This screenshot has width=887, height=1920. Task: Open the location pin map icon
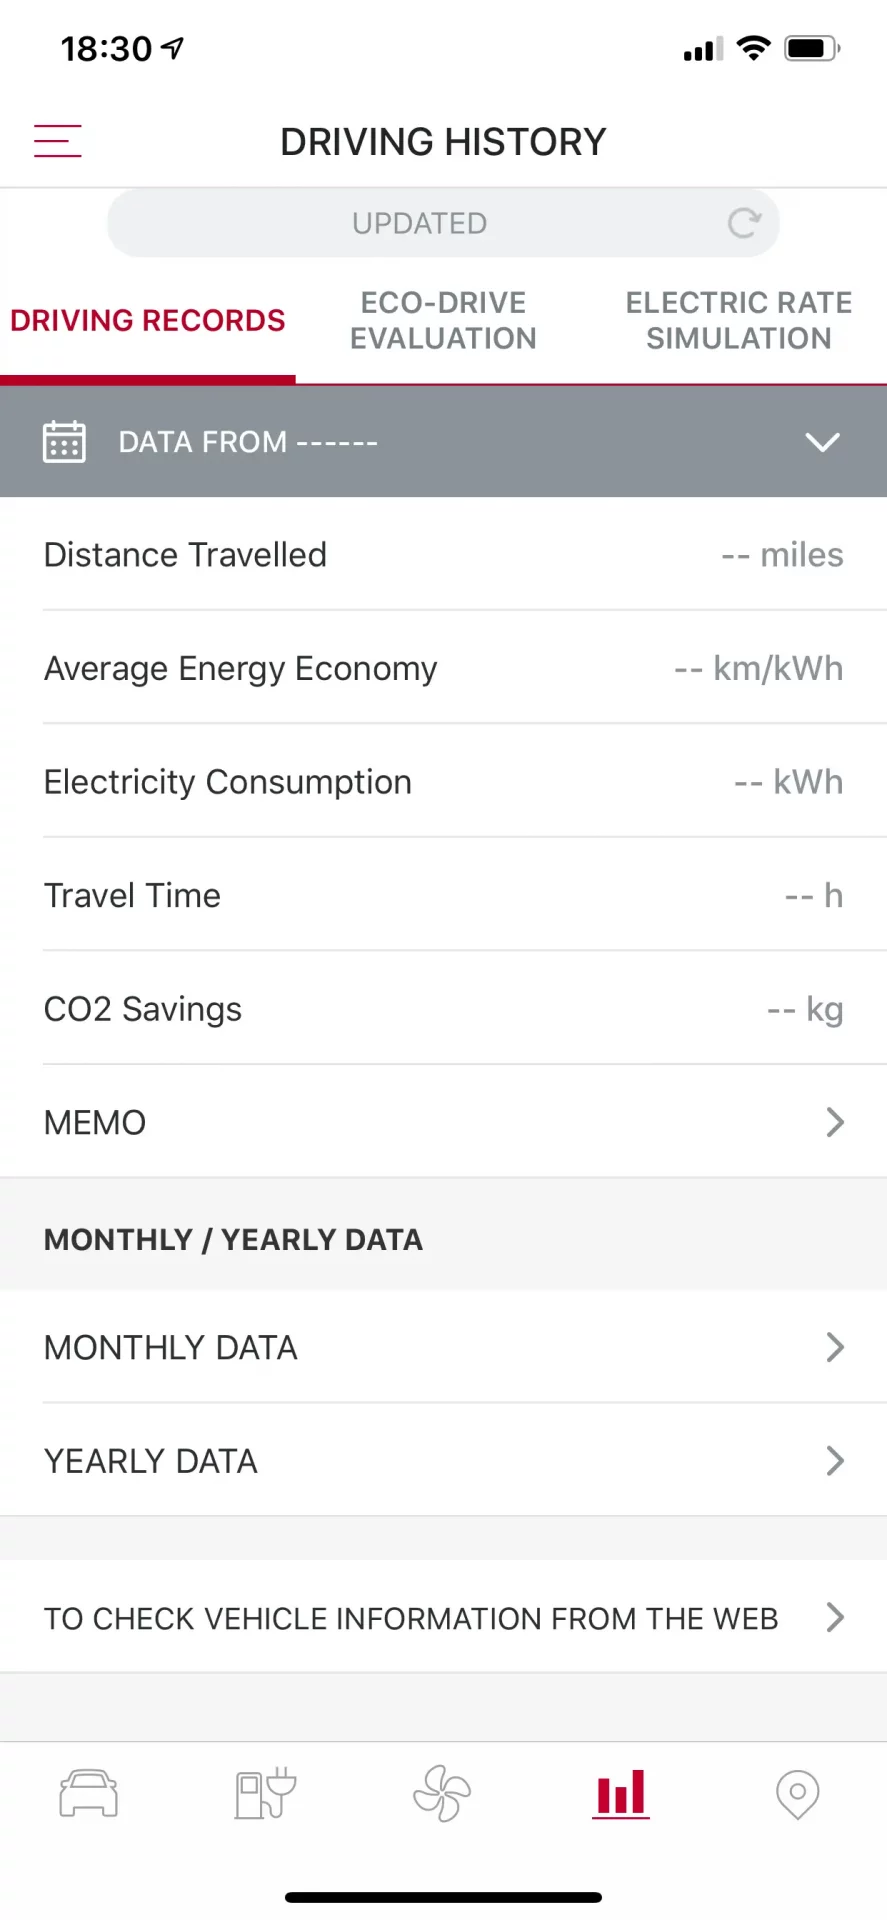pyautogui.click(x=797, y=1794)
